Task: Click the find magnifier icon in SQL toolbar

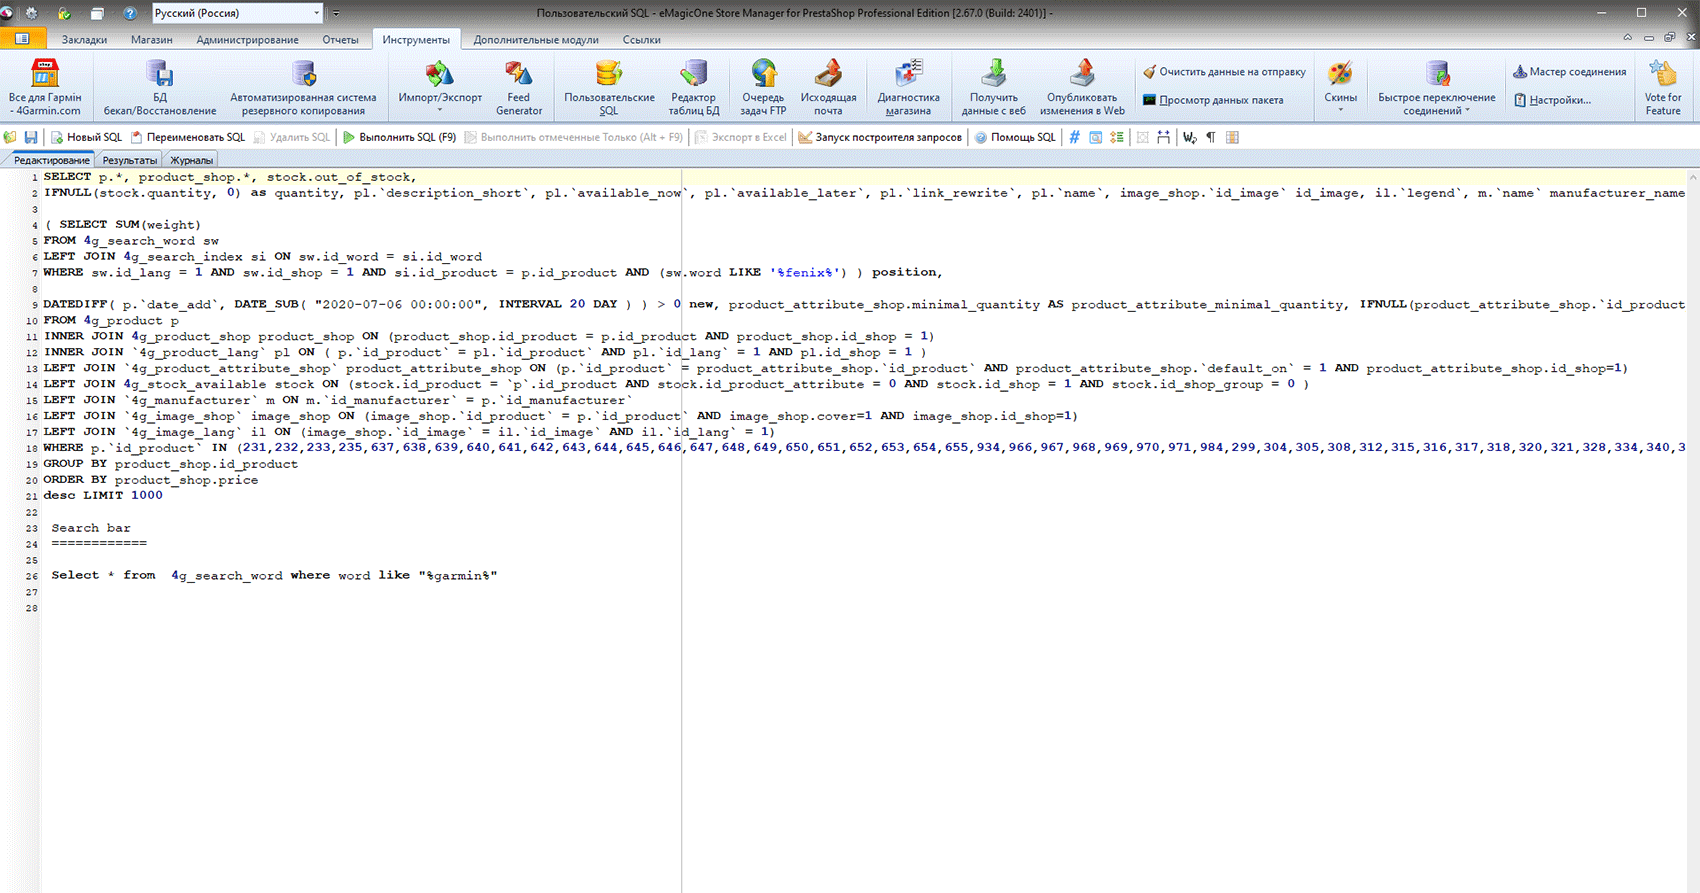Action: coord(1095,137)
